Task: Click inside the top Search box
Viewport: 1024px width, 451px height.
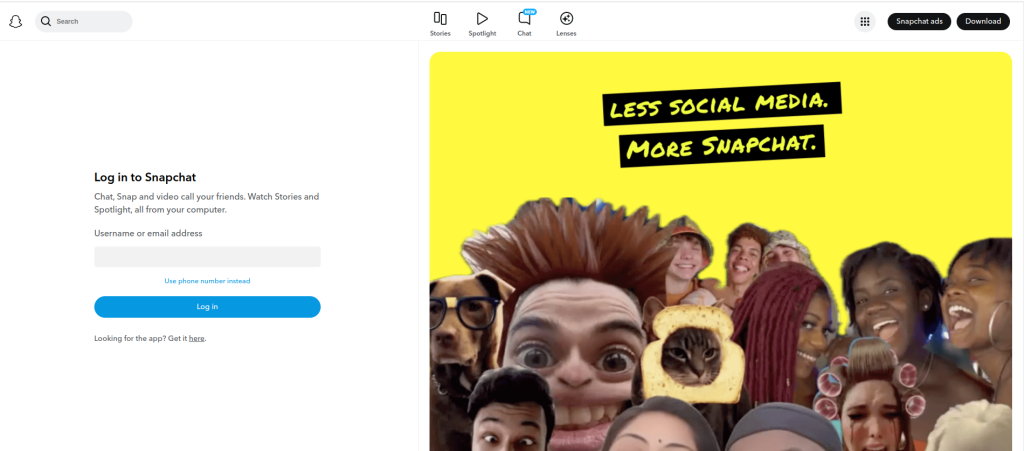Action: pos(92,21)
